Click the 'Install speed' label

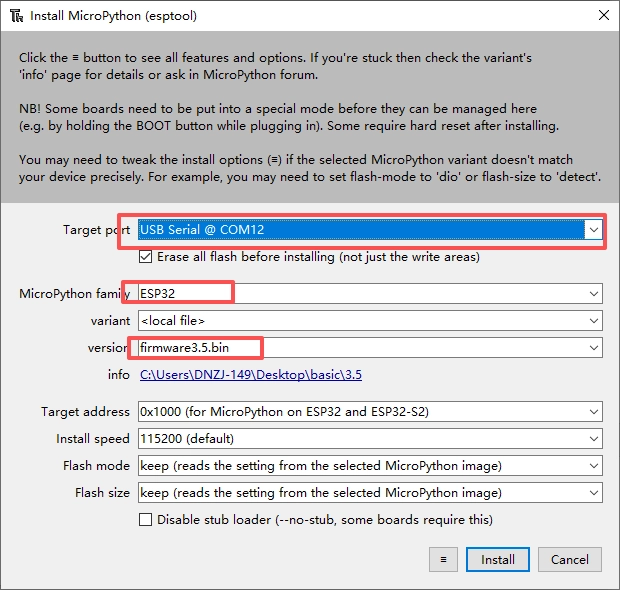[x=93, y=439]
